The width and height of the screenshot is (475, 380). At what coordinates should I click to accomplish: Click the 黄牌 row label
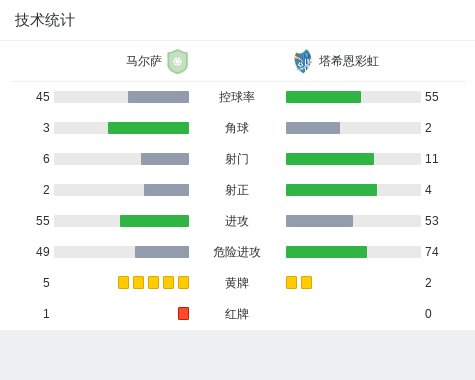coord(237,283)
